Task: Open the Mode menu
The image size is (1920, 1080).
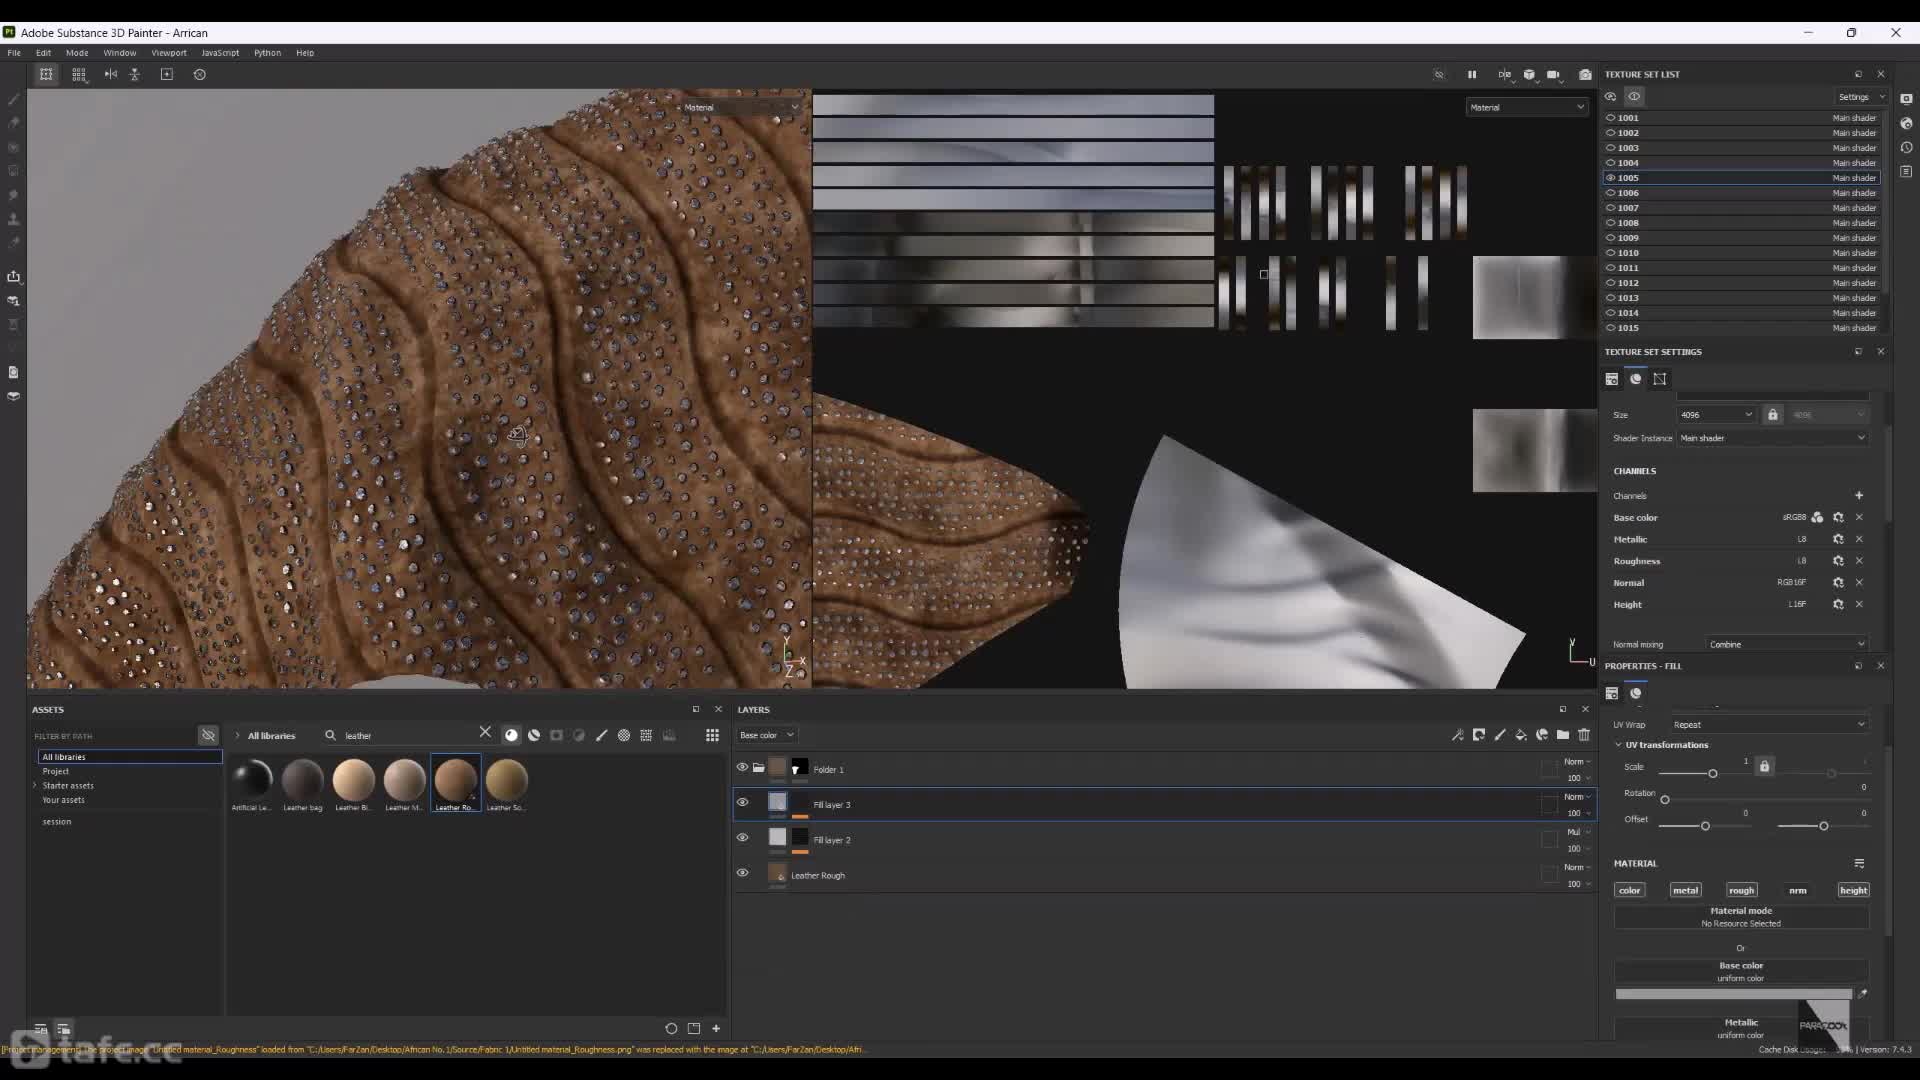Action: [77, 53]
